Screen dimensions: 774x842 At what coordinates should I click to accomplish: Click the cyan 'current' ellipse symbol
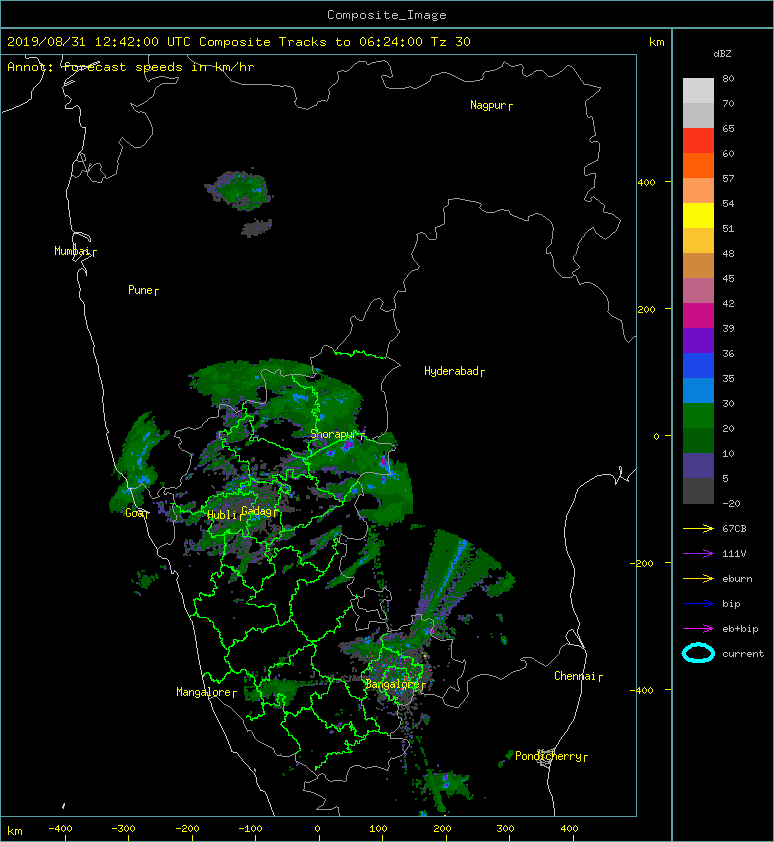click(x=698, y=653)
